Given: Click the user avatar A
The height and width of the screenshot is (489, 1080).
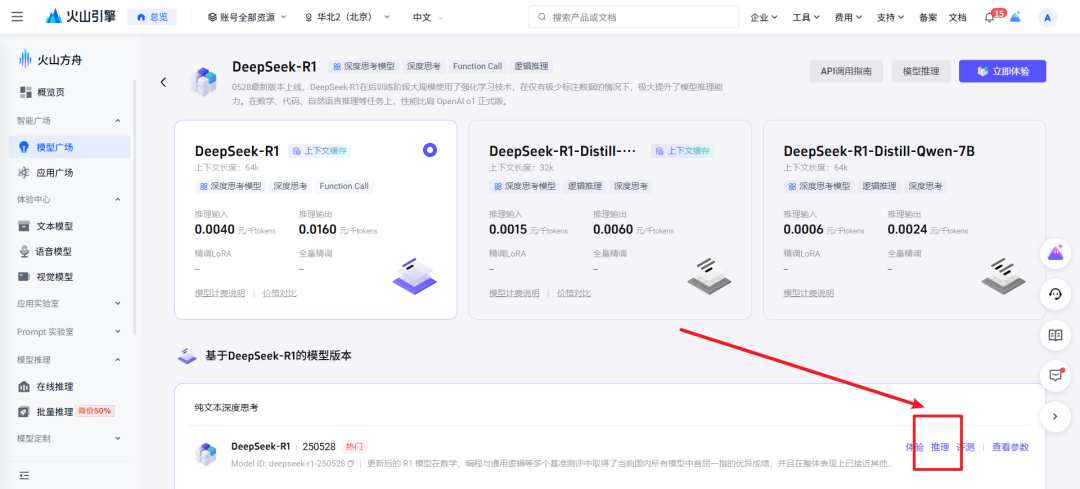Looking at the screenshot, I should 1047,18.
